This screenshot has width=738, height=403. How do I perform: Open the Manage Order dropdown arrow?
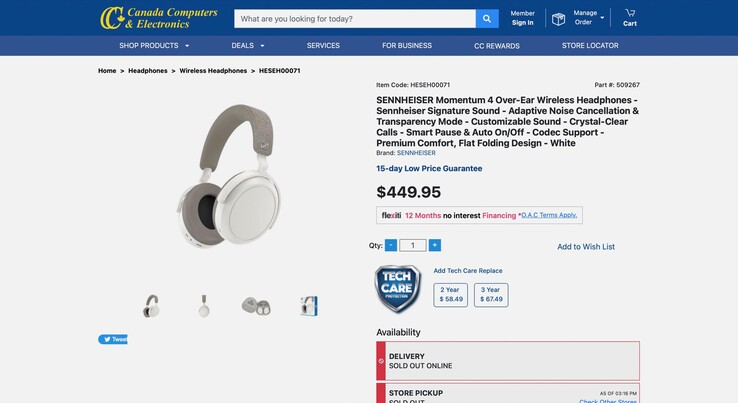(x=602, y=18)
